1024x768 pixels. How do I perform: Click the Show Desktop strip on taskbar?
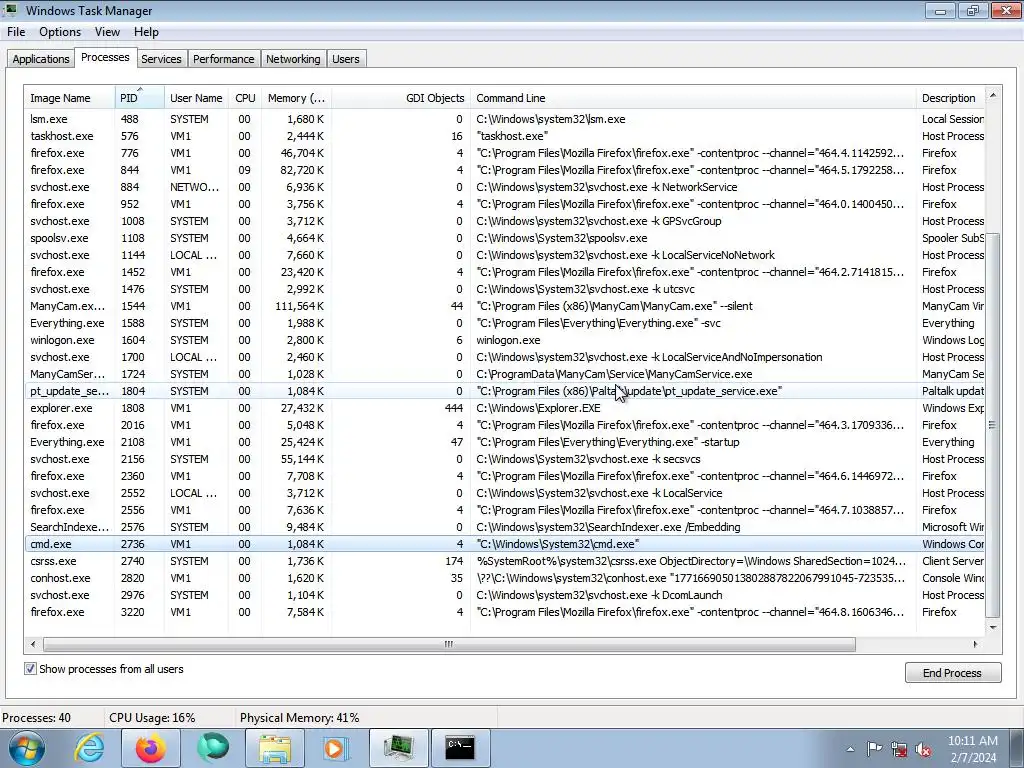1017,748
